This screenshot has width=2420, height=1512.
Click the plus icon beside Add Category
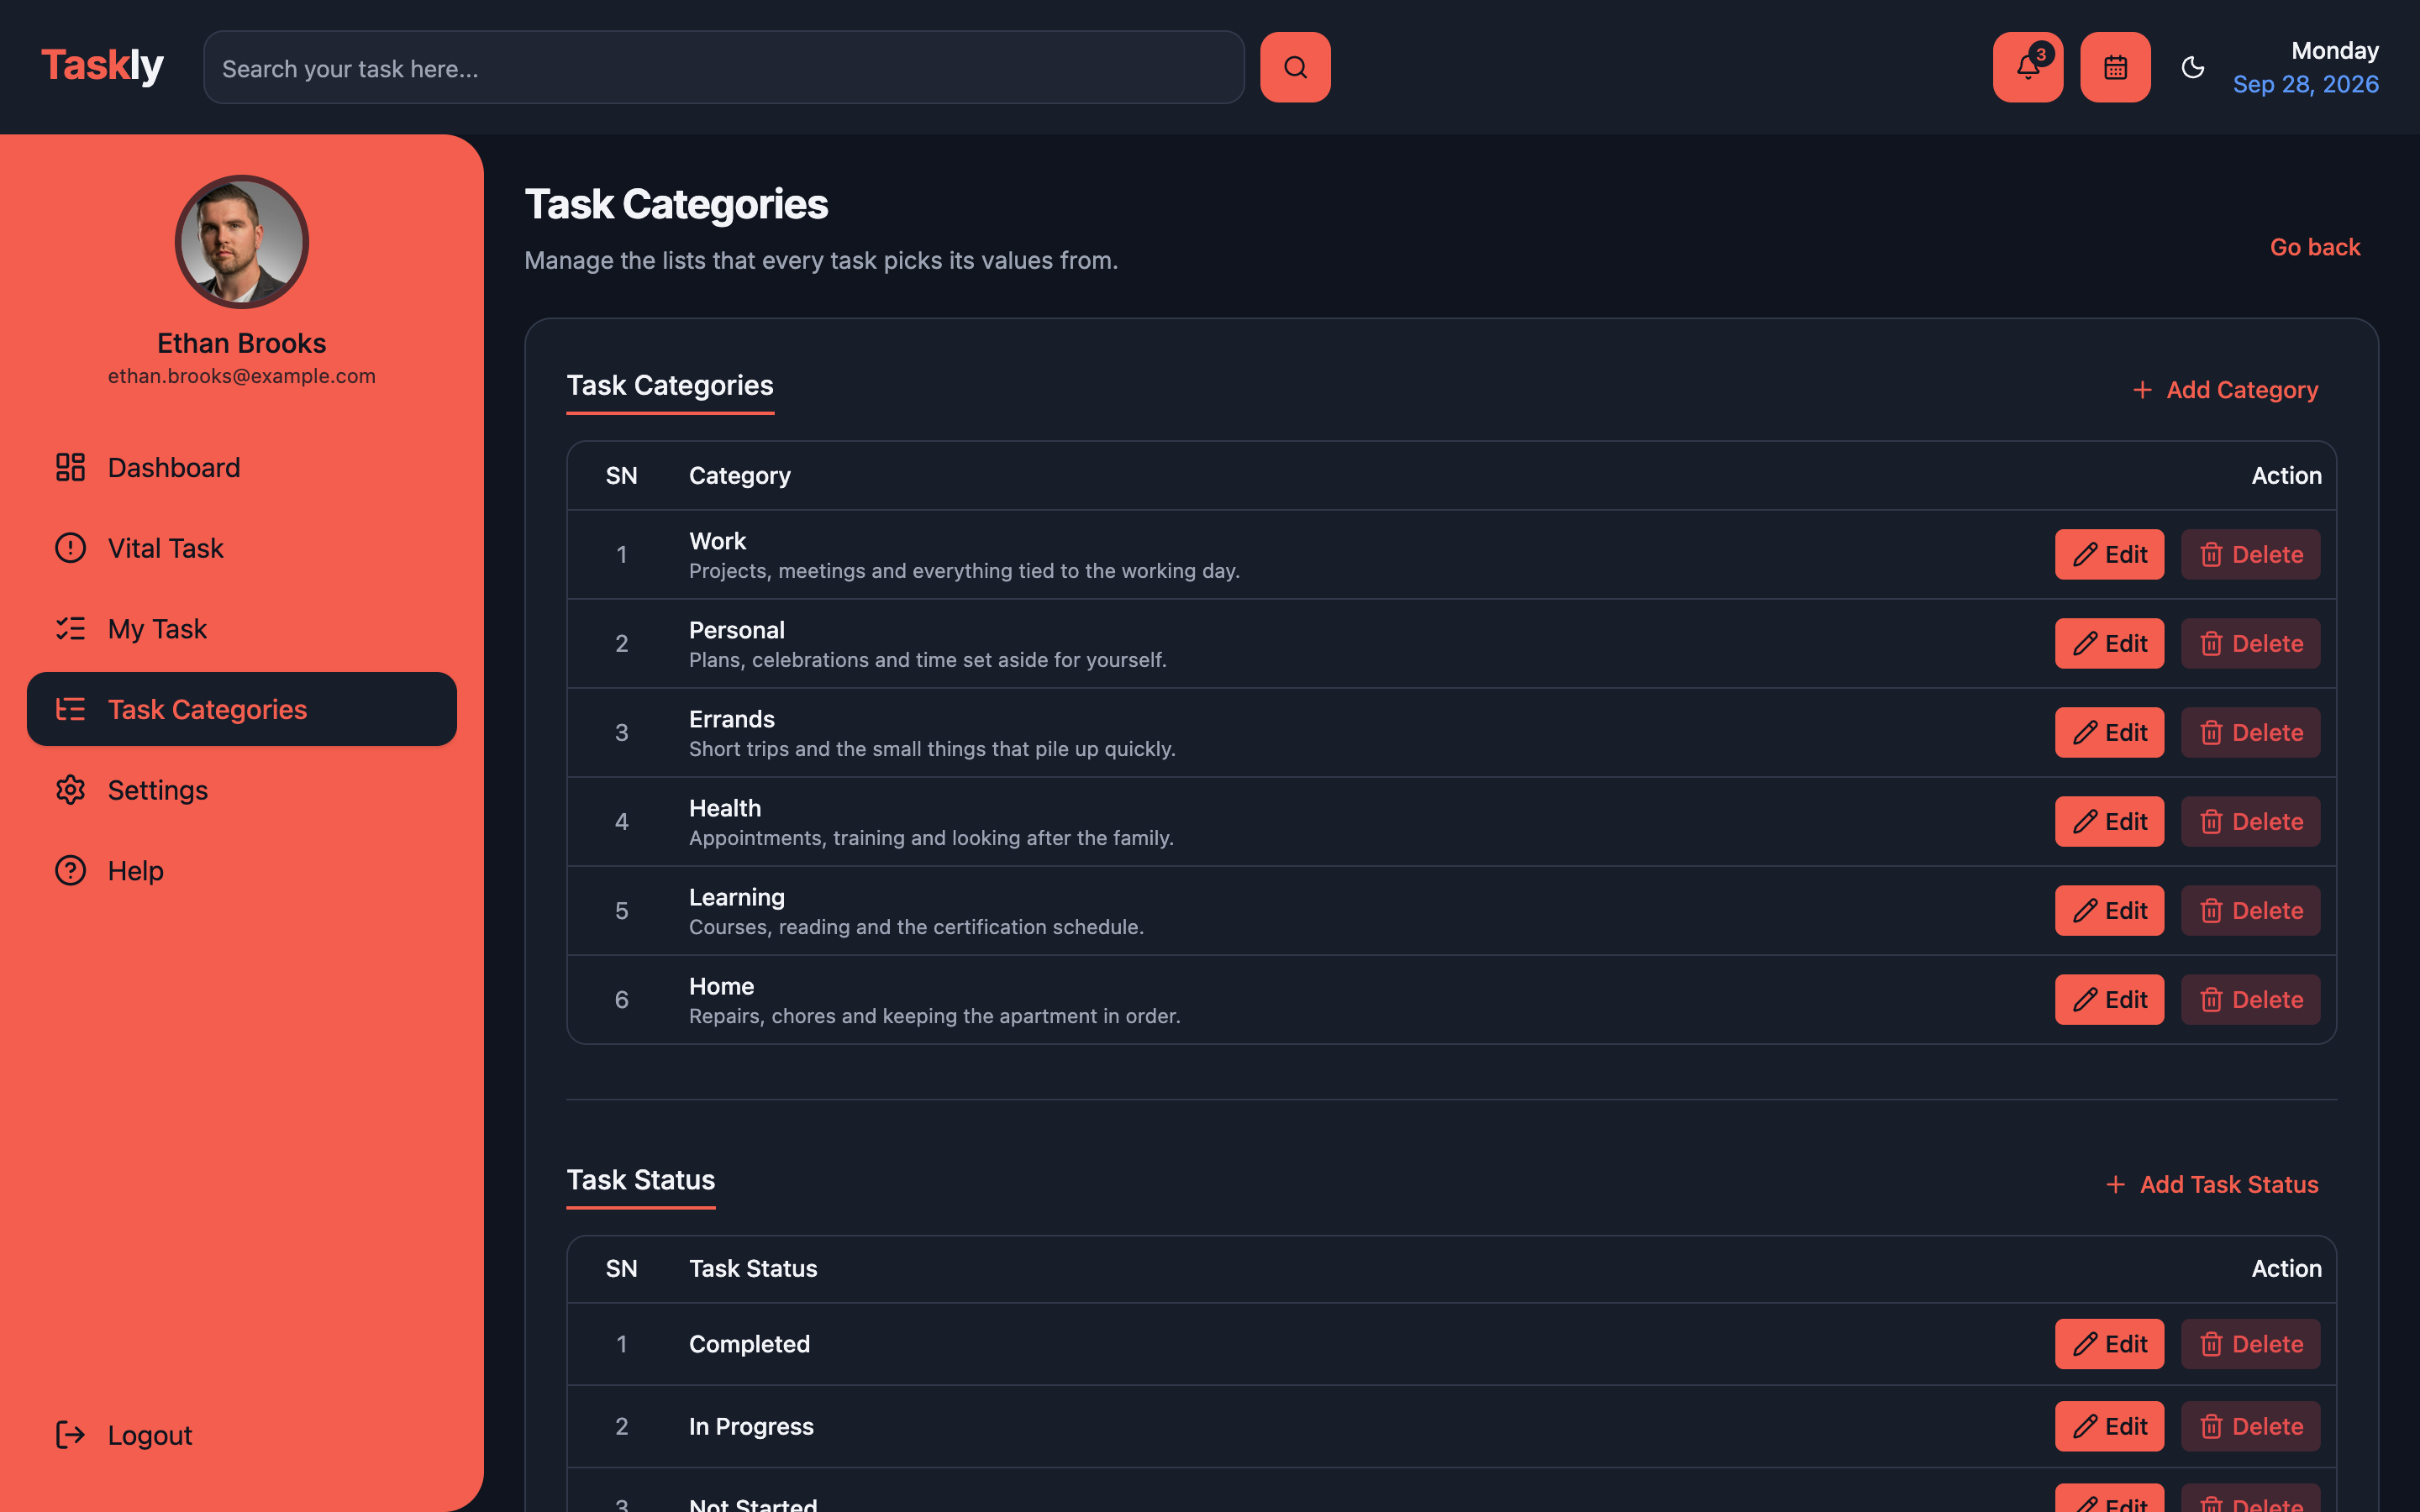[x=2142, y=390]
